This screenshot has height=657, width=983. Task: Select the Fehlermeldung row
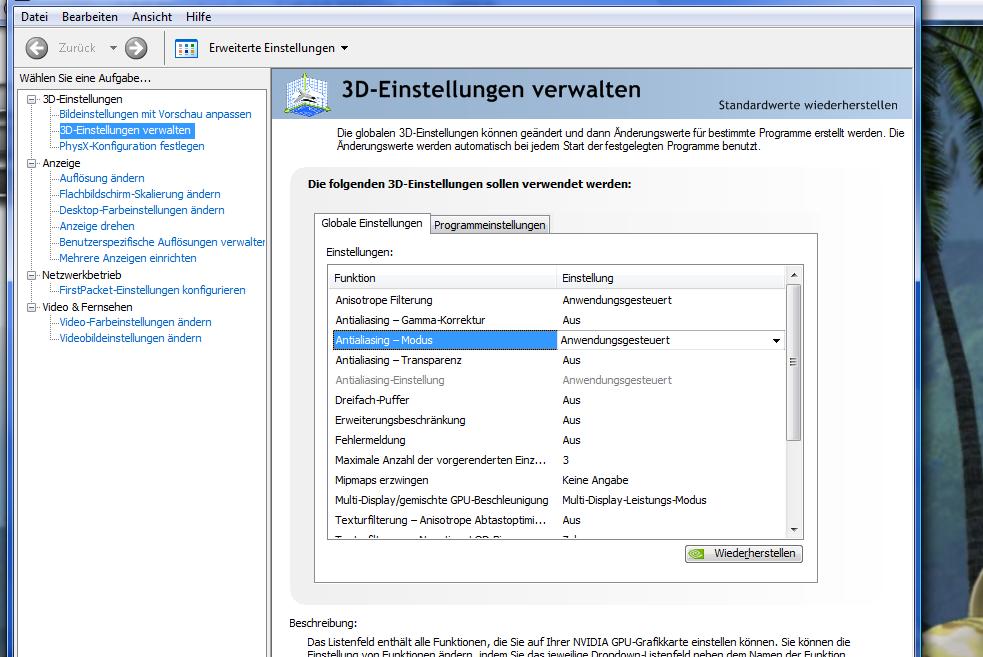point(558,440)
